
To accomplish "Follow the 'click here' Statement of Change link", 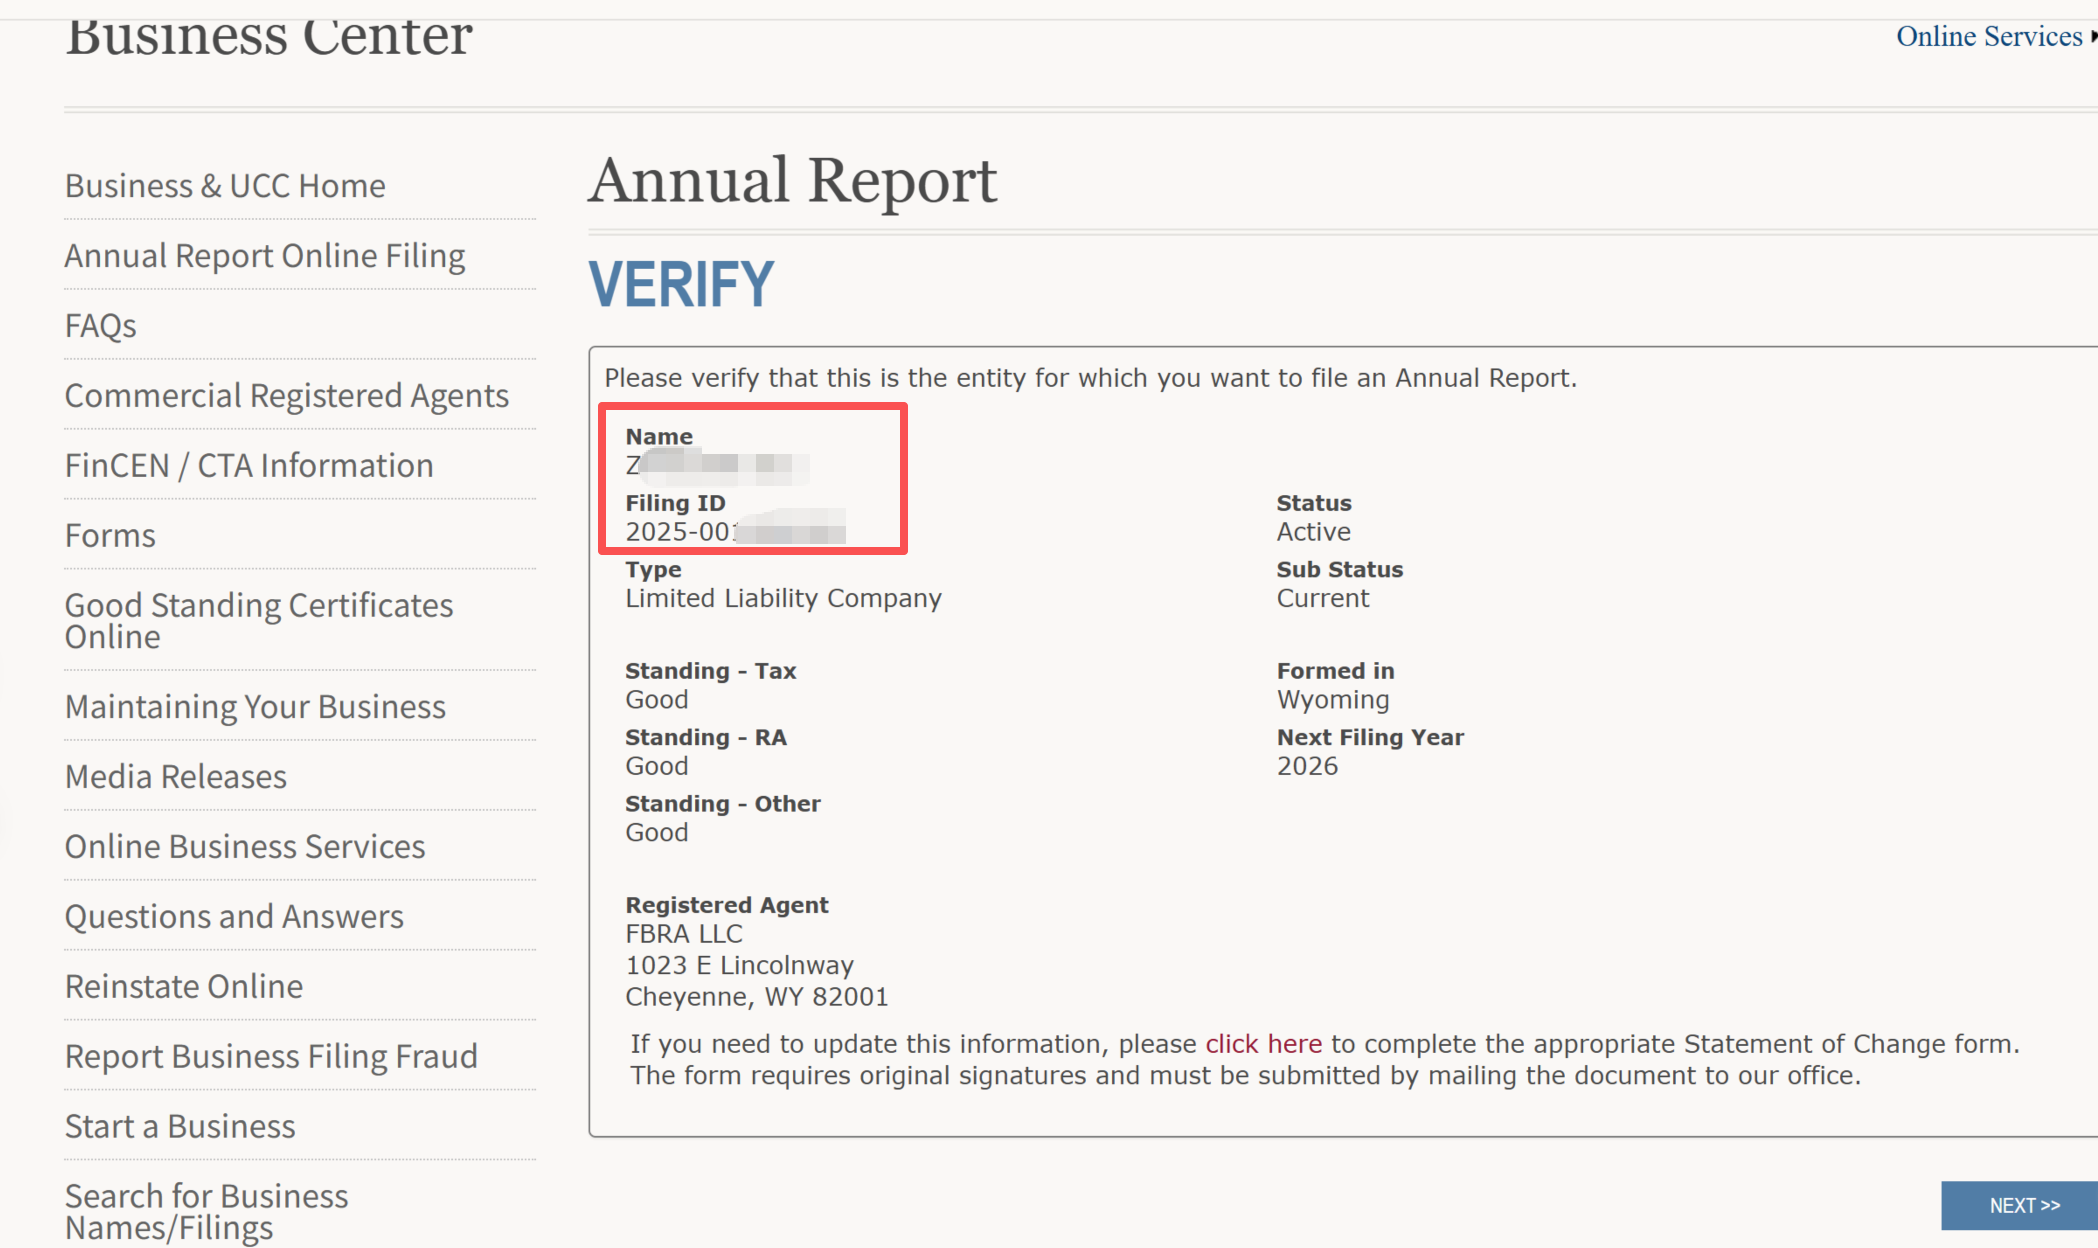I will 1263,1044.
